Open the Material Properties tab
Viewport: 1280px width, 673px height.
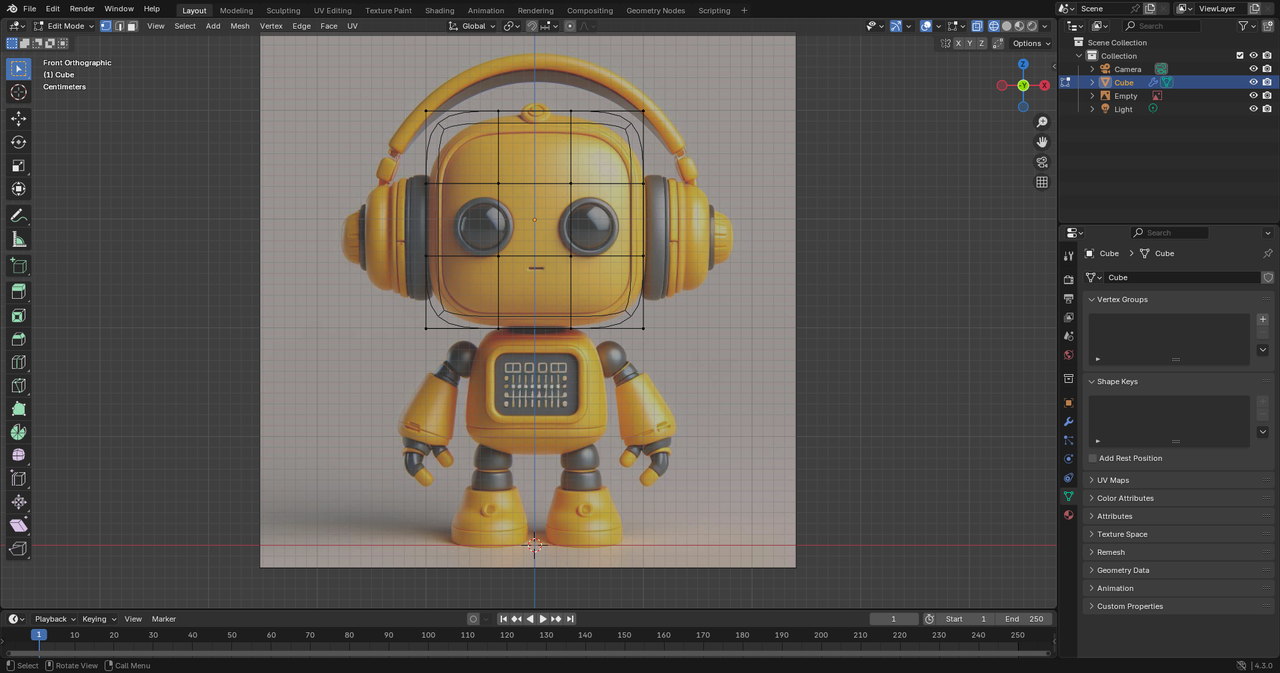click(x=1068, y=515)
